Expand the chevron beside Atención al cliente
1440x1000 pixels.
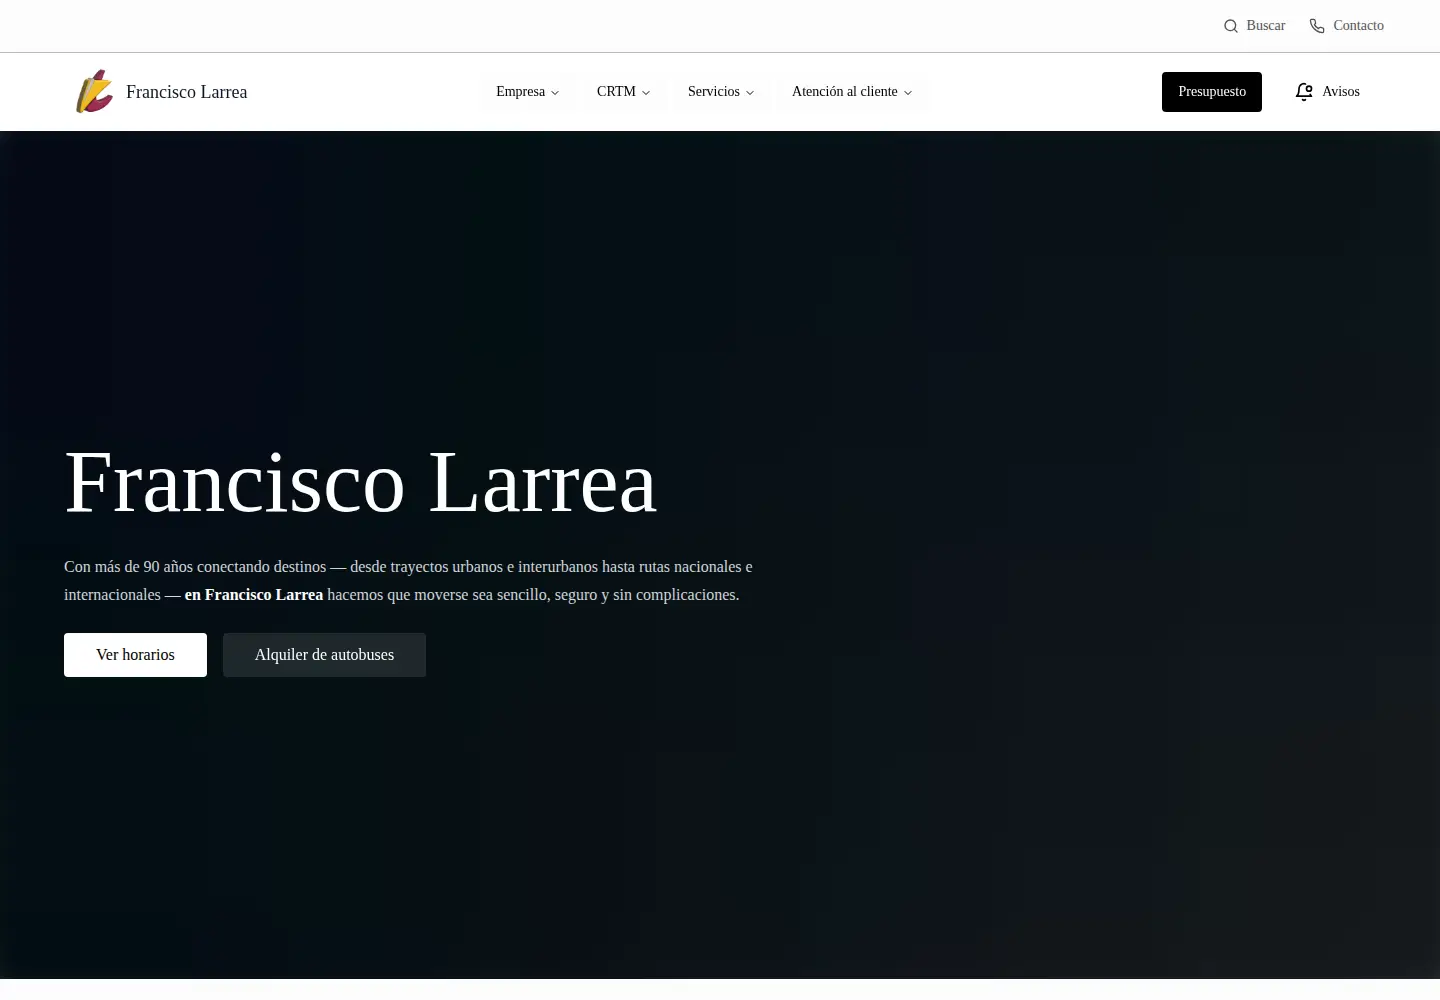click(908, 92)
